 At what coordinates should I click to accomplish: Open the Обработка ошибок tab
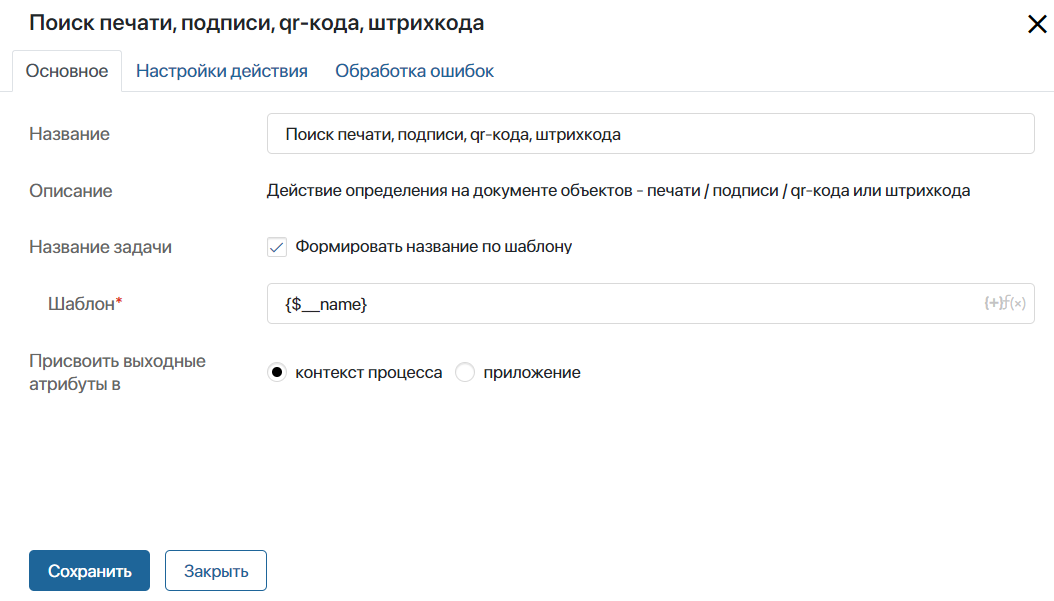coord(414,71)
